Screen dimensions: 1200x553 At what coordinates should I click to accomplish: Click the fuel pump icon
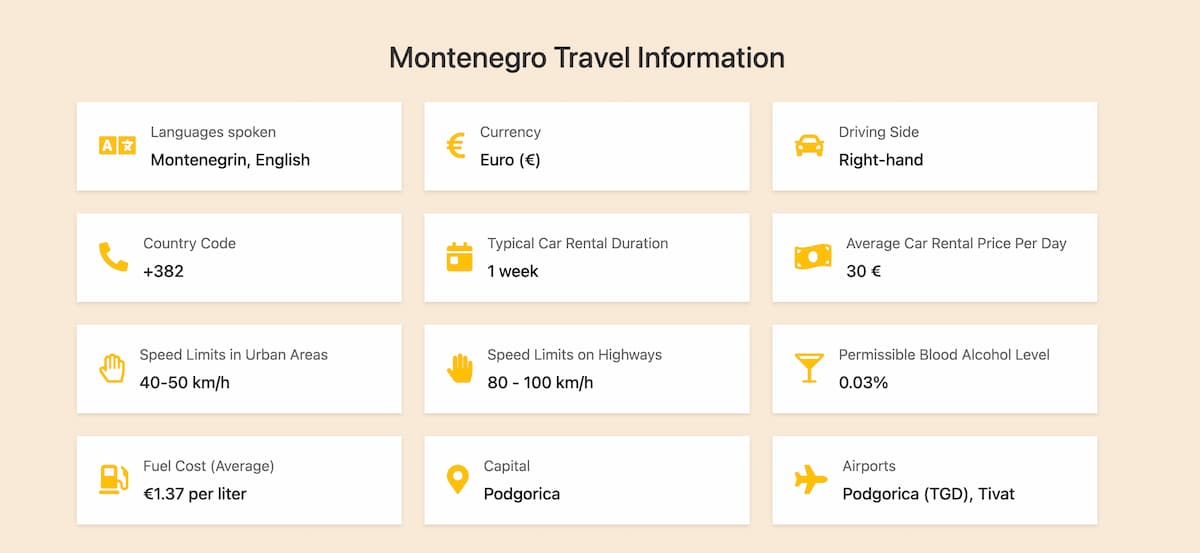tap(113, 479)
